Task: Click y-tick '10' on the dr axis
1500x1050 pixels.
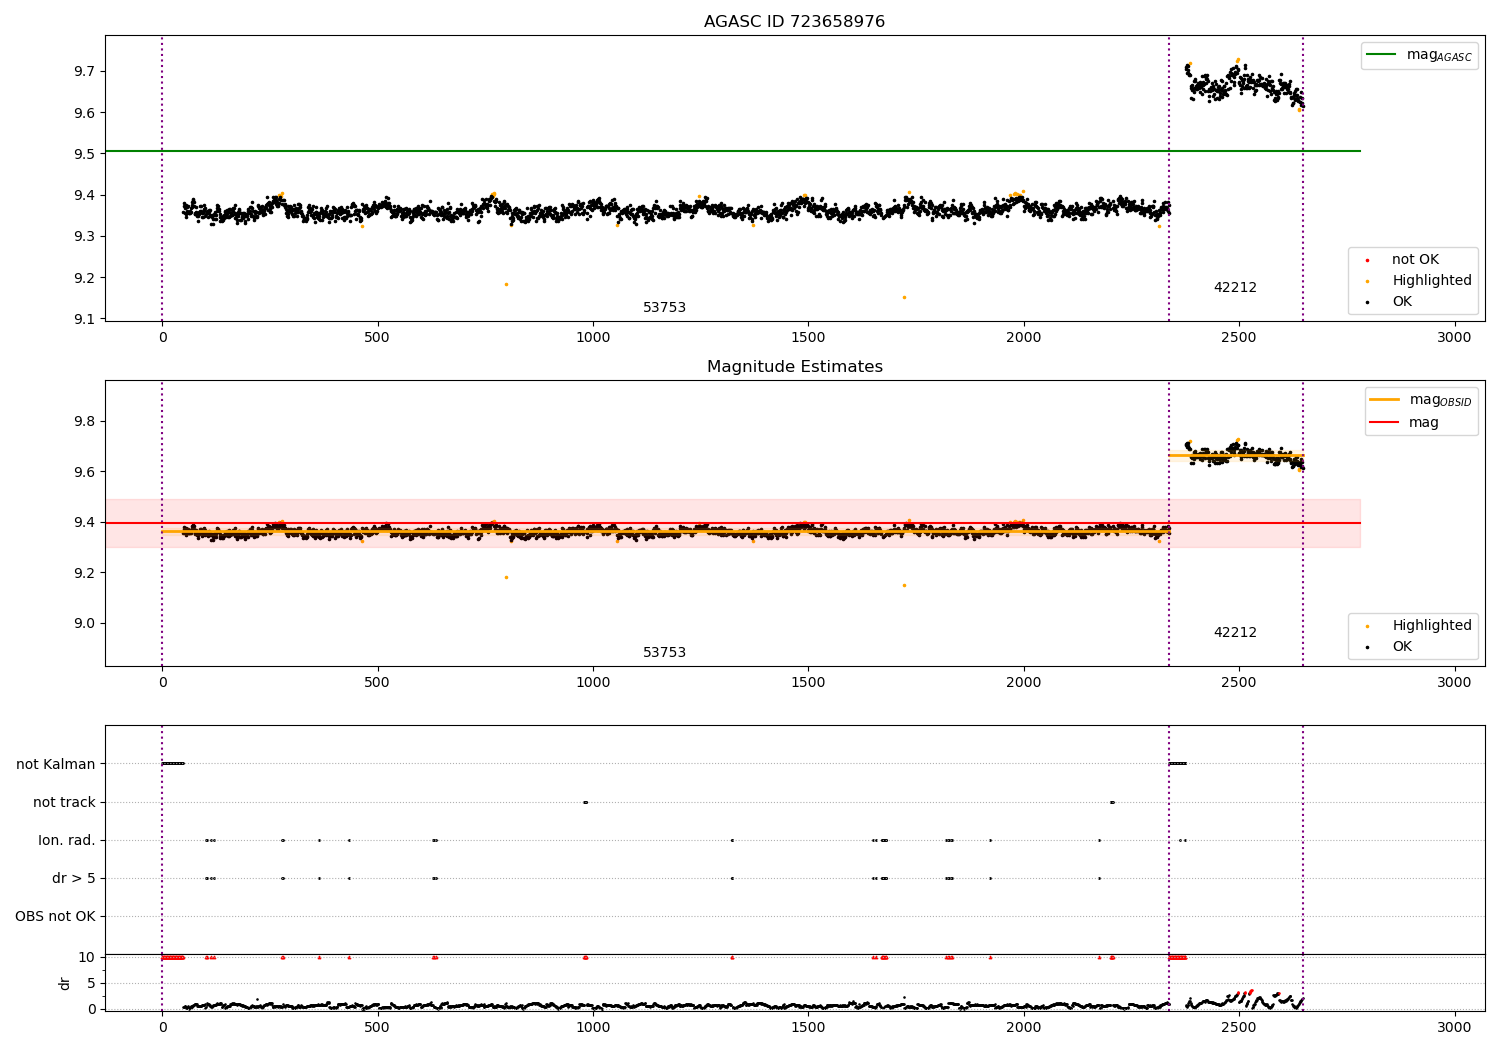Action: tap(87, 957)
